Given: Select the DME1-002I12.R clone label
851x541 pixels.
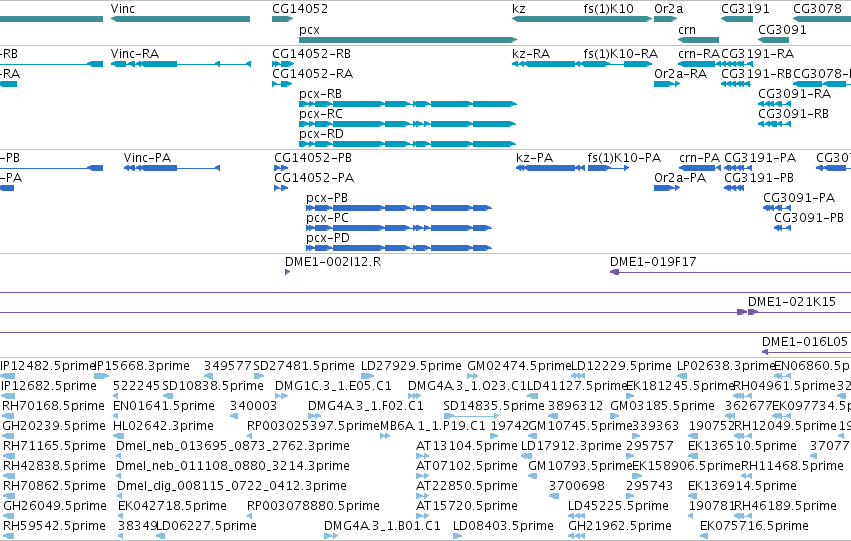Looking at the screenshot, I should pyautogui.click(x=333, y=262).
